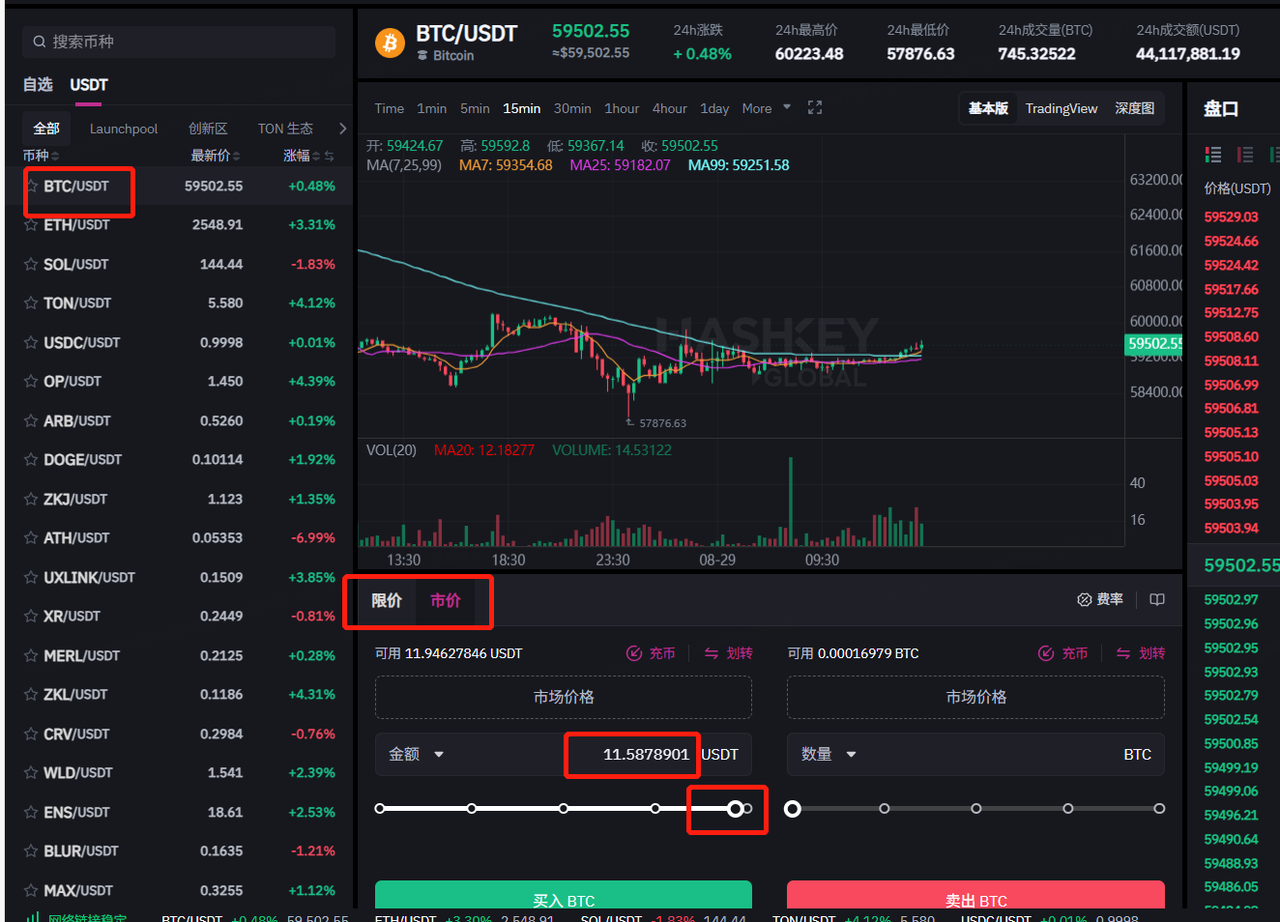Screen dimensions: 1280x922
Task: Toggle the star for TON/USDT
Action: (x=33, y=303)
